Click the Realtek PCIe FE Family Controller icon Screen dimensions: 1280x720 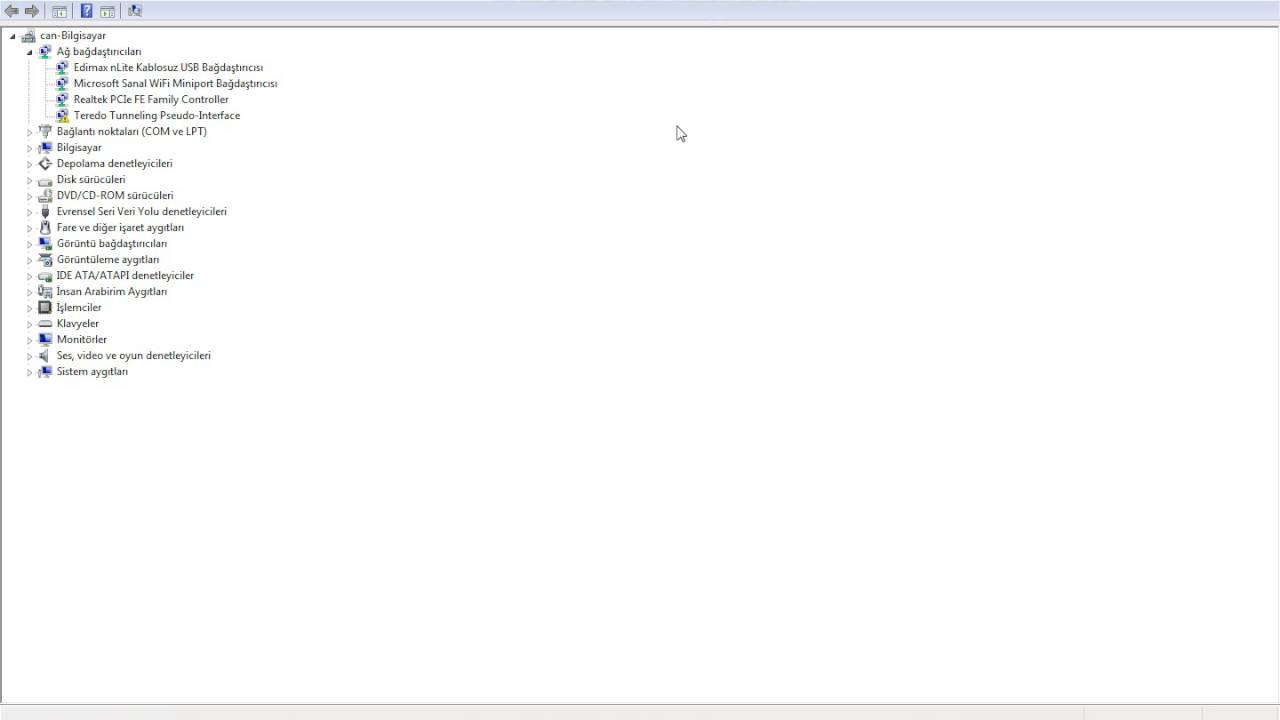62,100
